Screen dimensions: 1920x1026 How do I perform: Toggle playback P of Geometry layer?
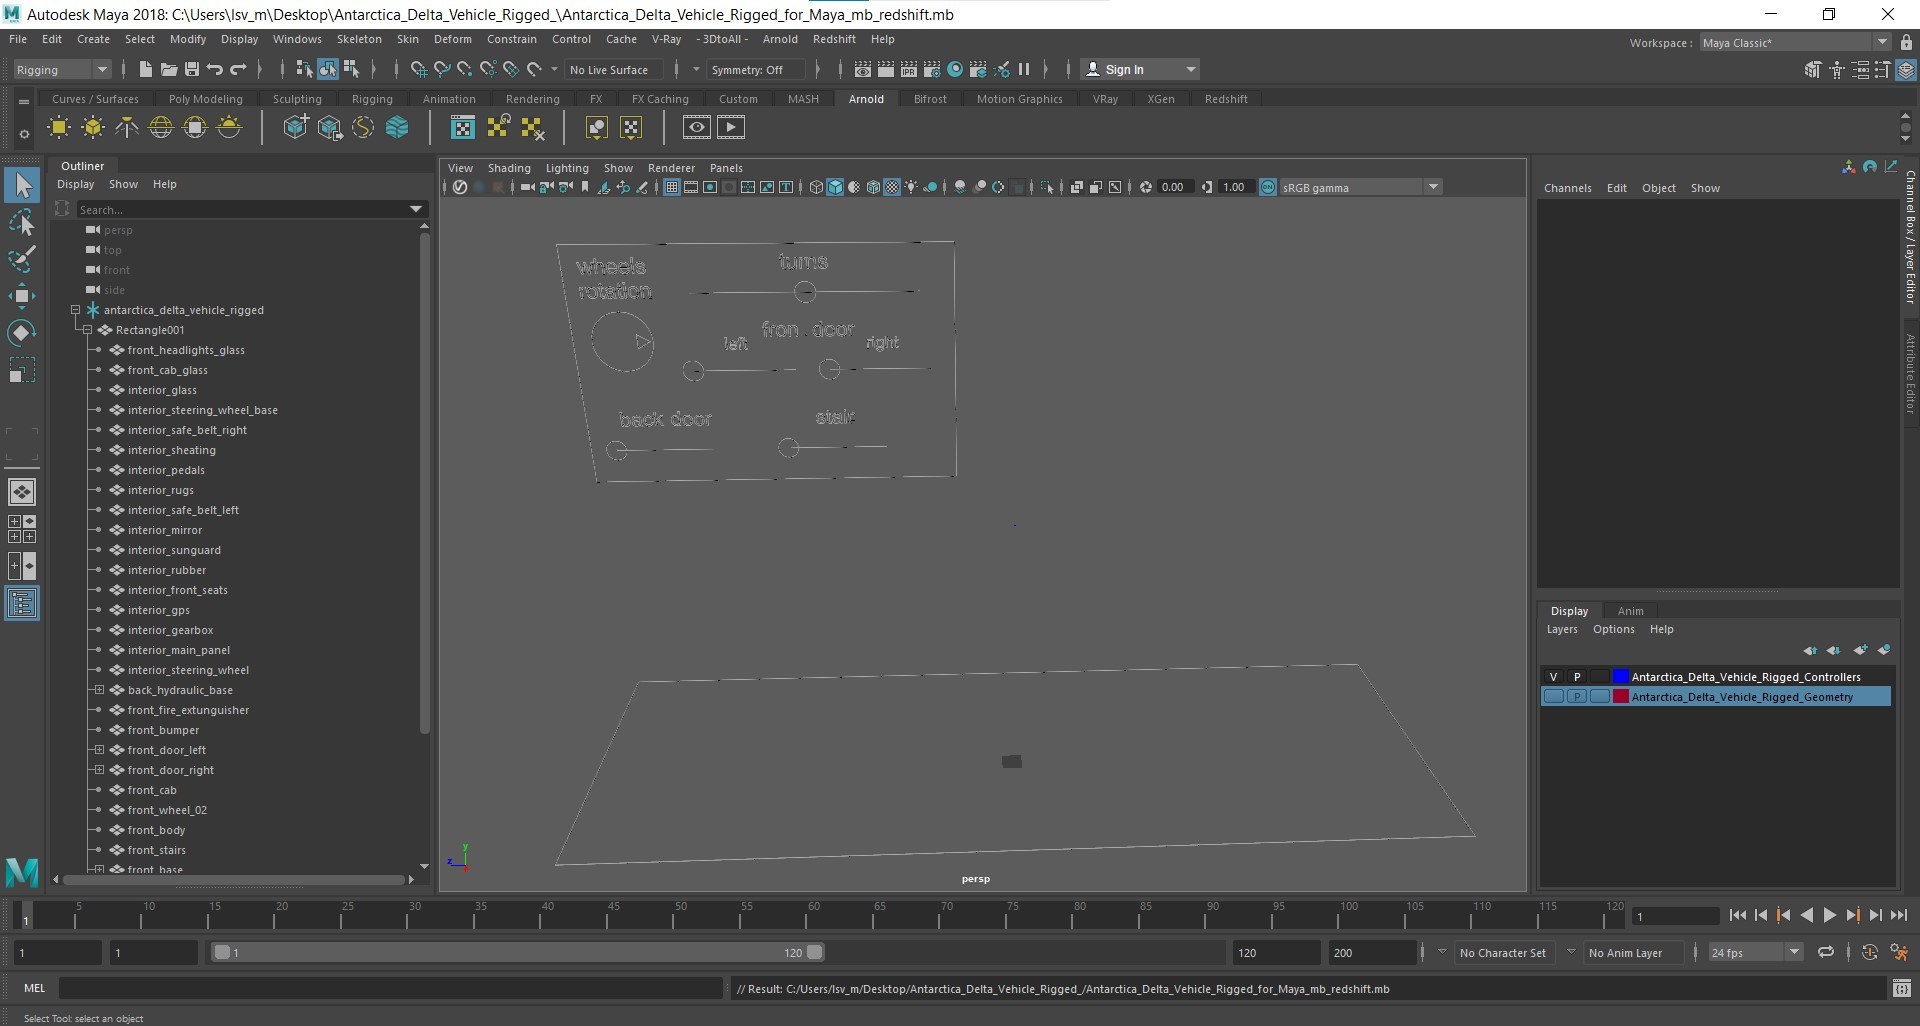pyautogui.click(x=1577, y=697)
